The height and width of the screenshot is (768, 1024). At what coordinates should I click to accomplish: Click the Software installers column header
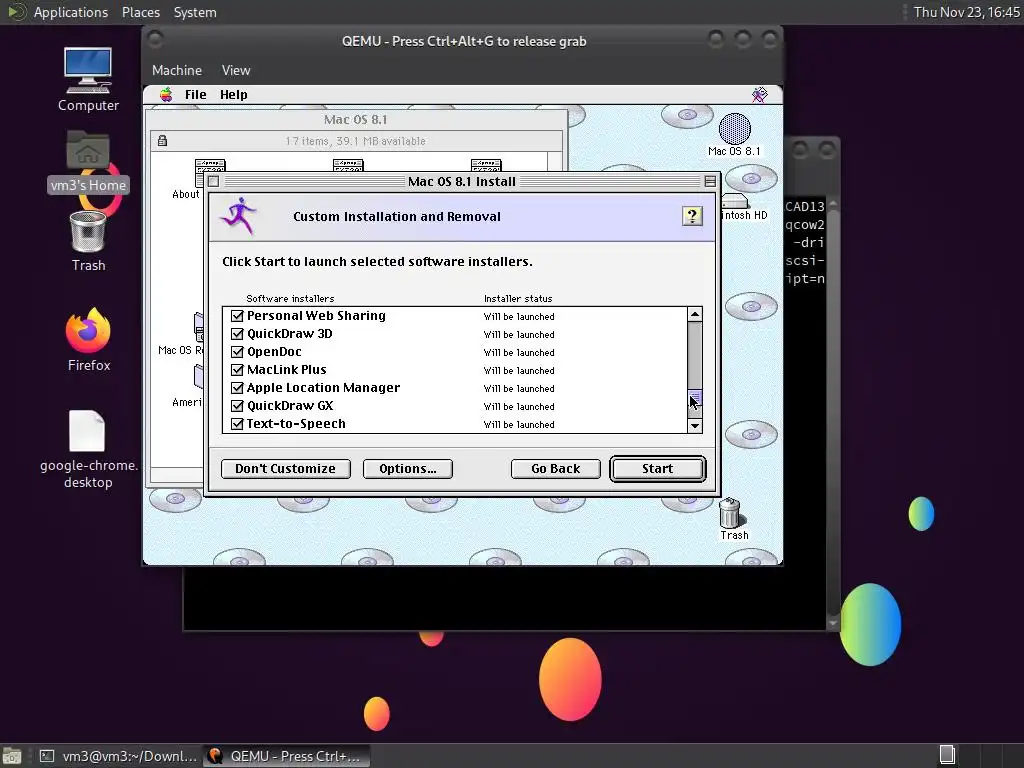pyautogui.click(x=290, y=298)
